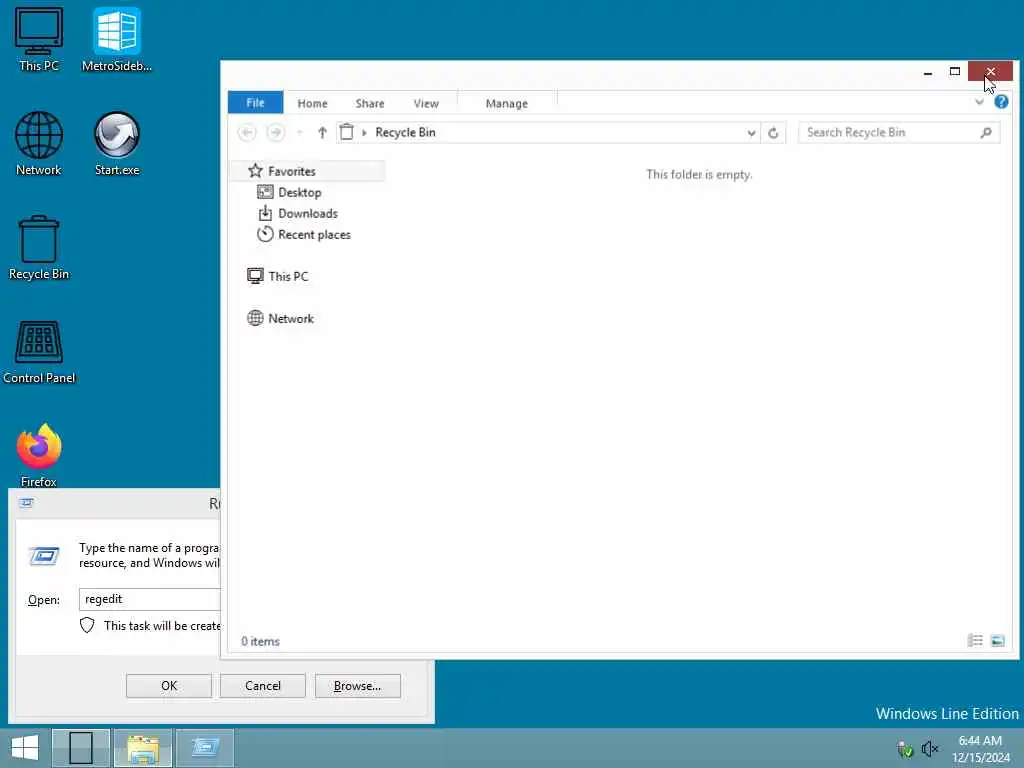Switch to the Share ribbon tab

click(x=370, y=103)
